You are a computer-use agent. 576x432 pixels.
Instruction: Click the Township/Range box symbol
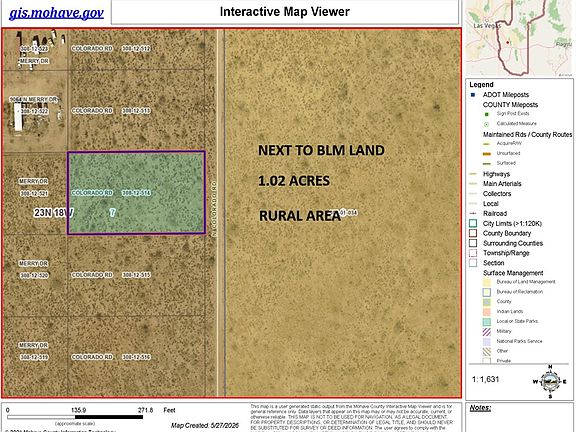pyautogui.click(x=473, y=253)
